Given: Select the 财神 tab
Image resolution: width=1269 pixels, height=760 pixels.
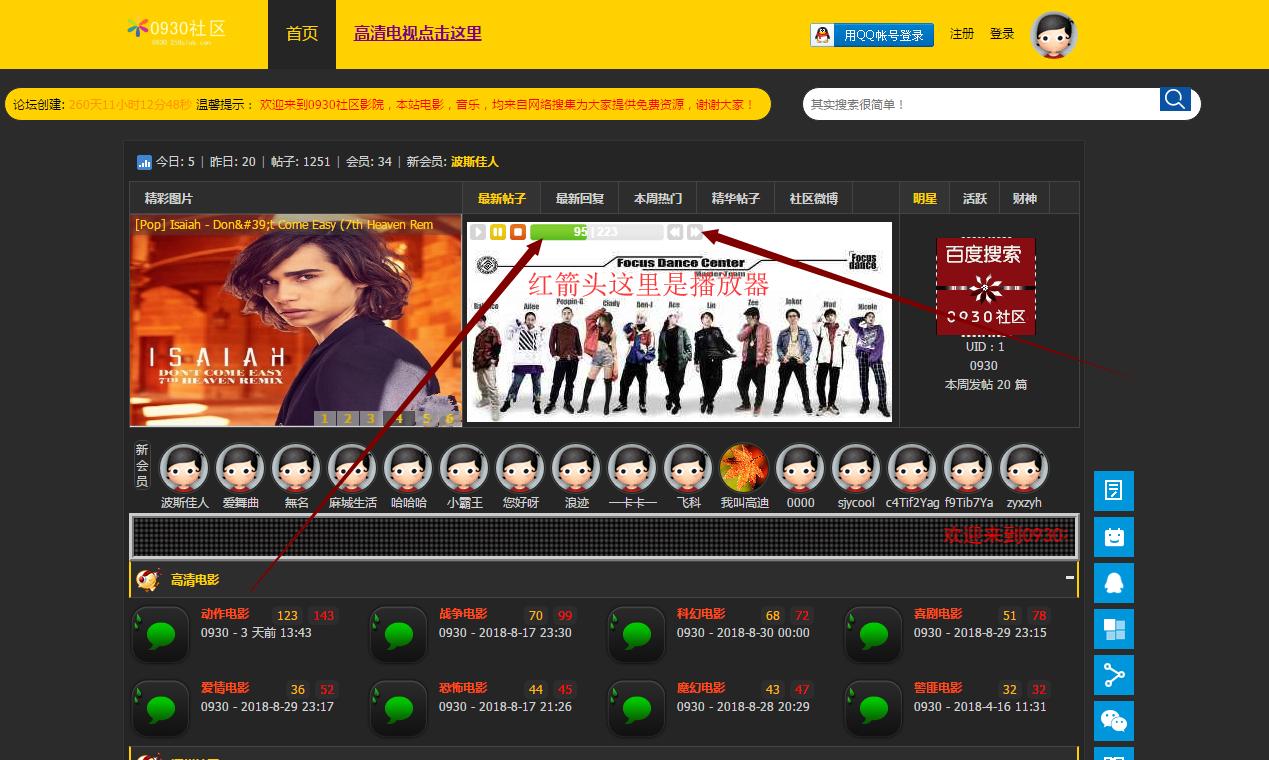Looking at the screenshot, I should point(1025,198).
